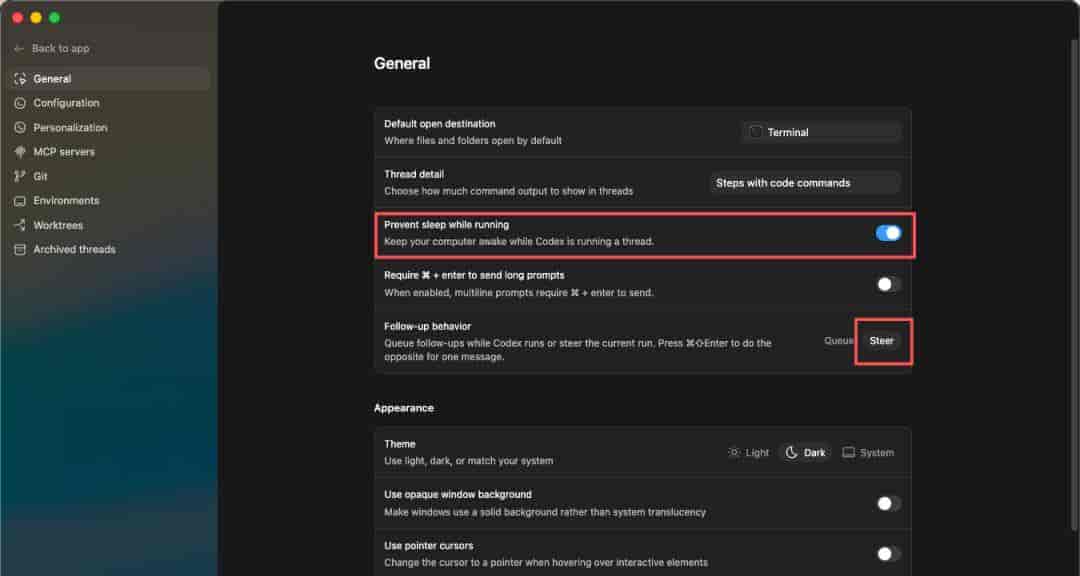Toggle Prevent sleep while running switch

click(888, 234)
